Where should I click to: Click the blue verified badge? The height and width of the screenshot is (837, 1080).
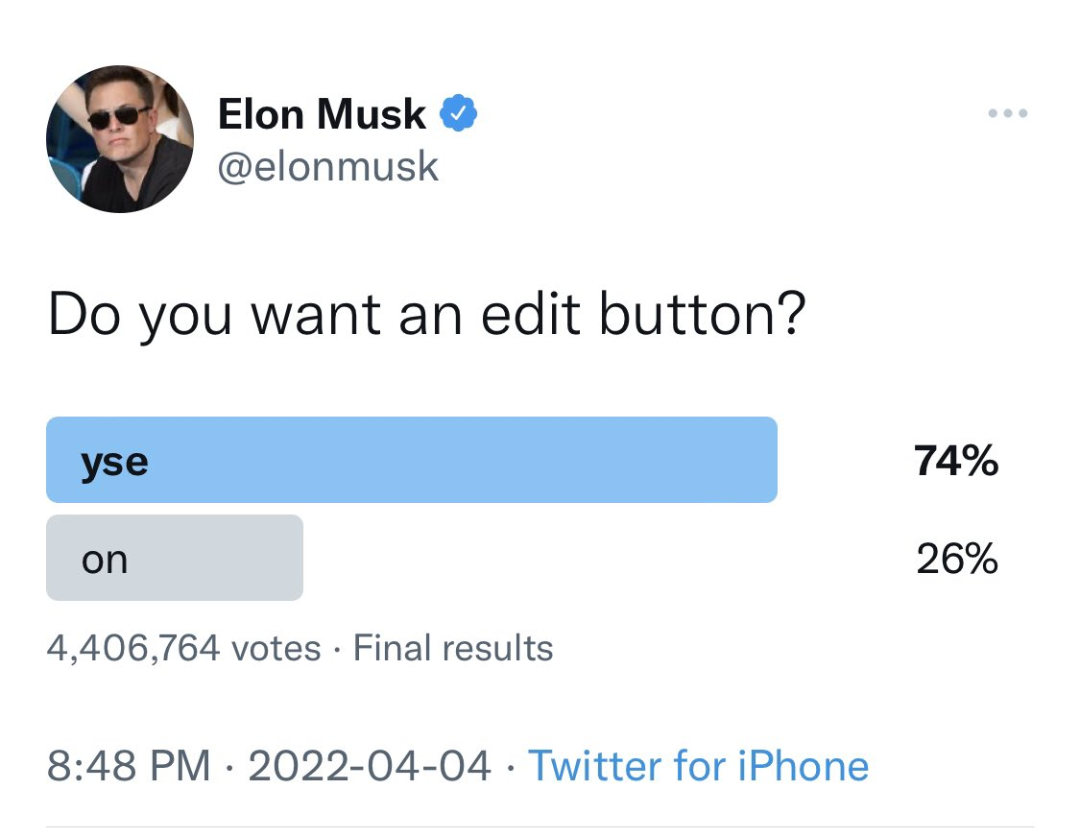pos(459,115)
